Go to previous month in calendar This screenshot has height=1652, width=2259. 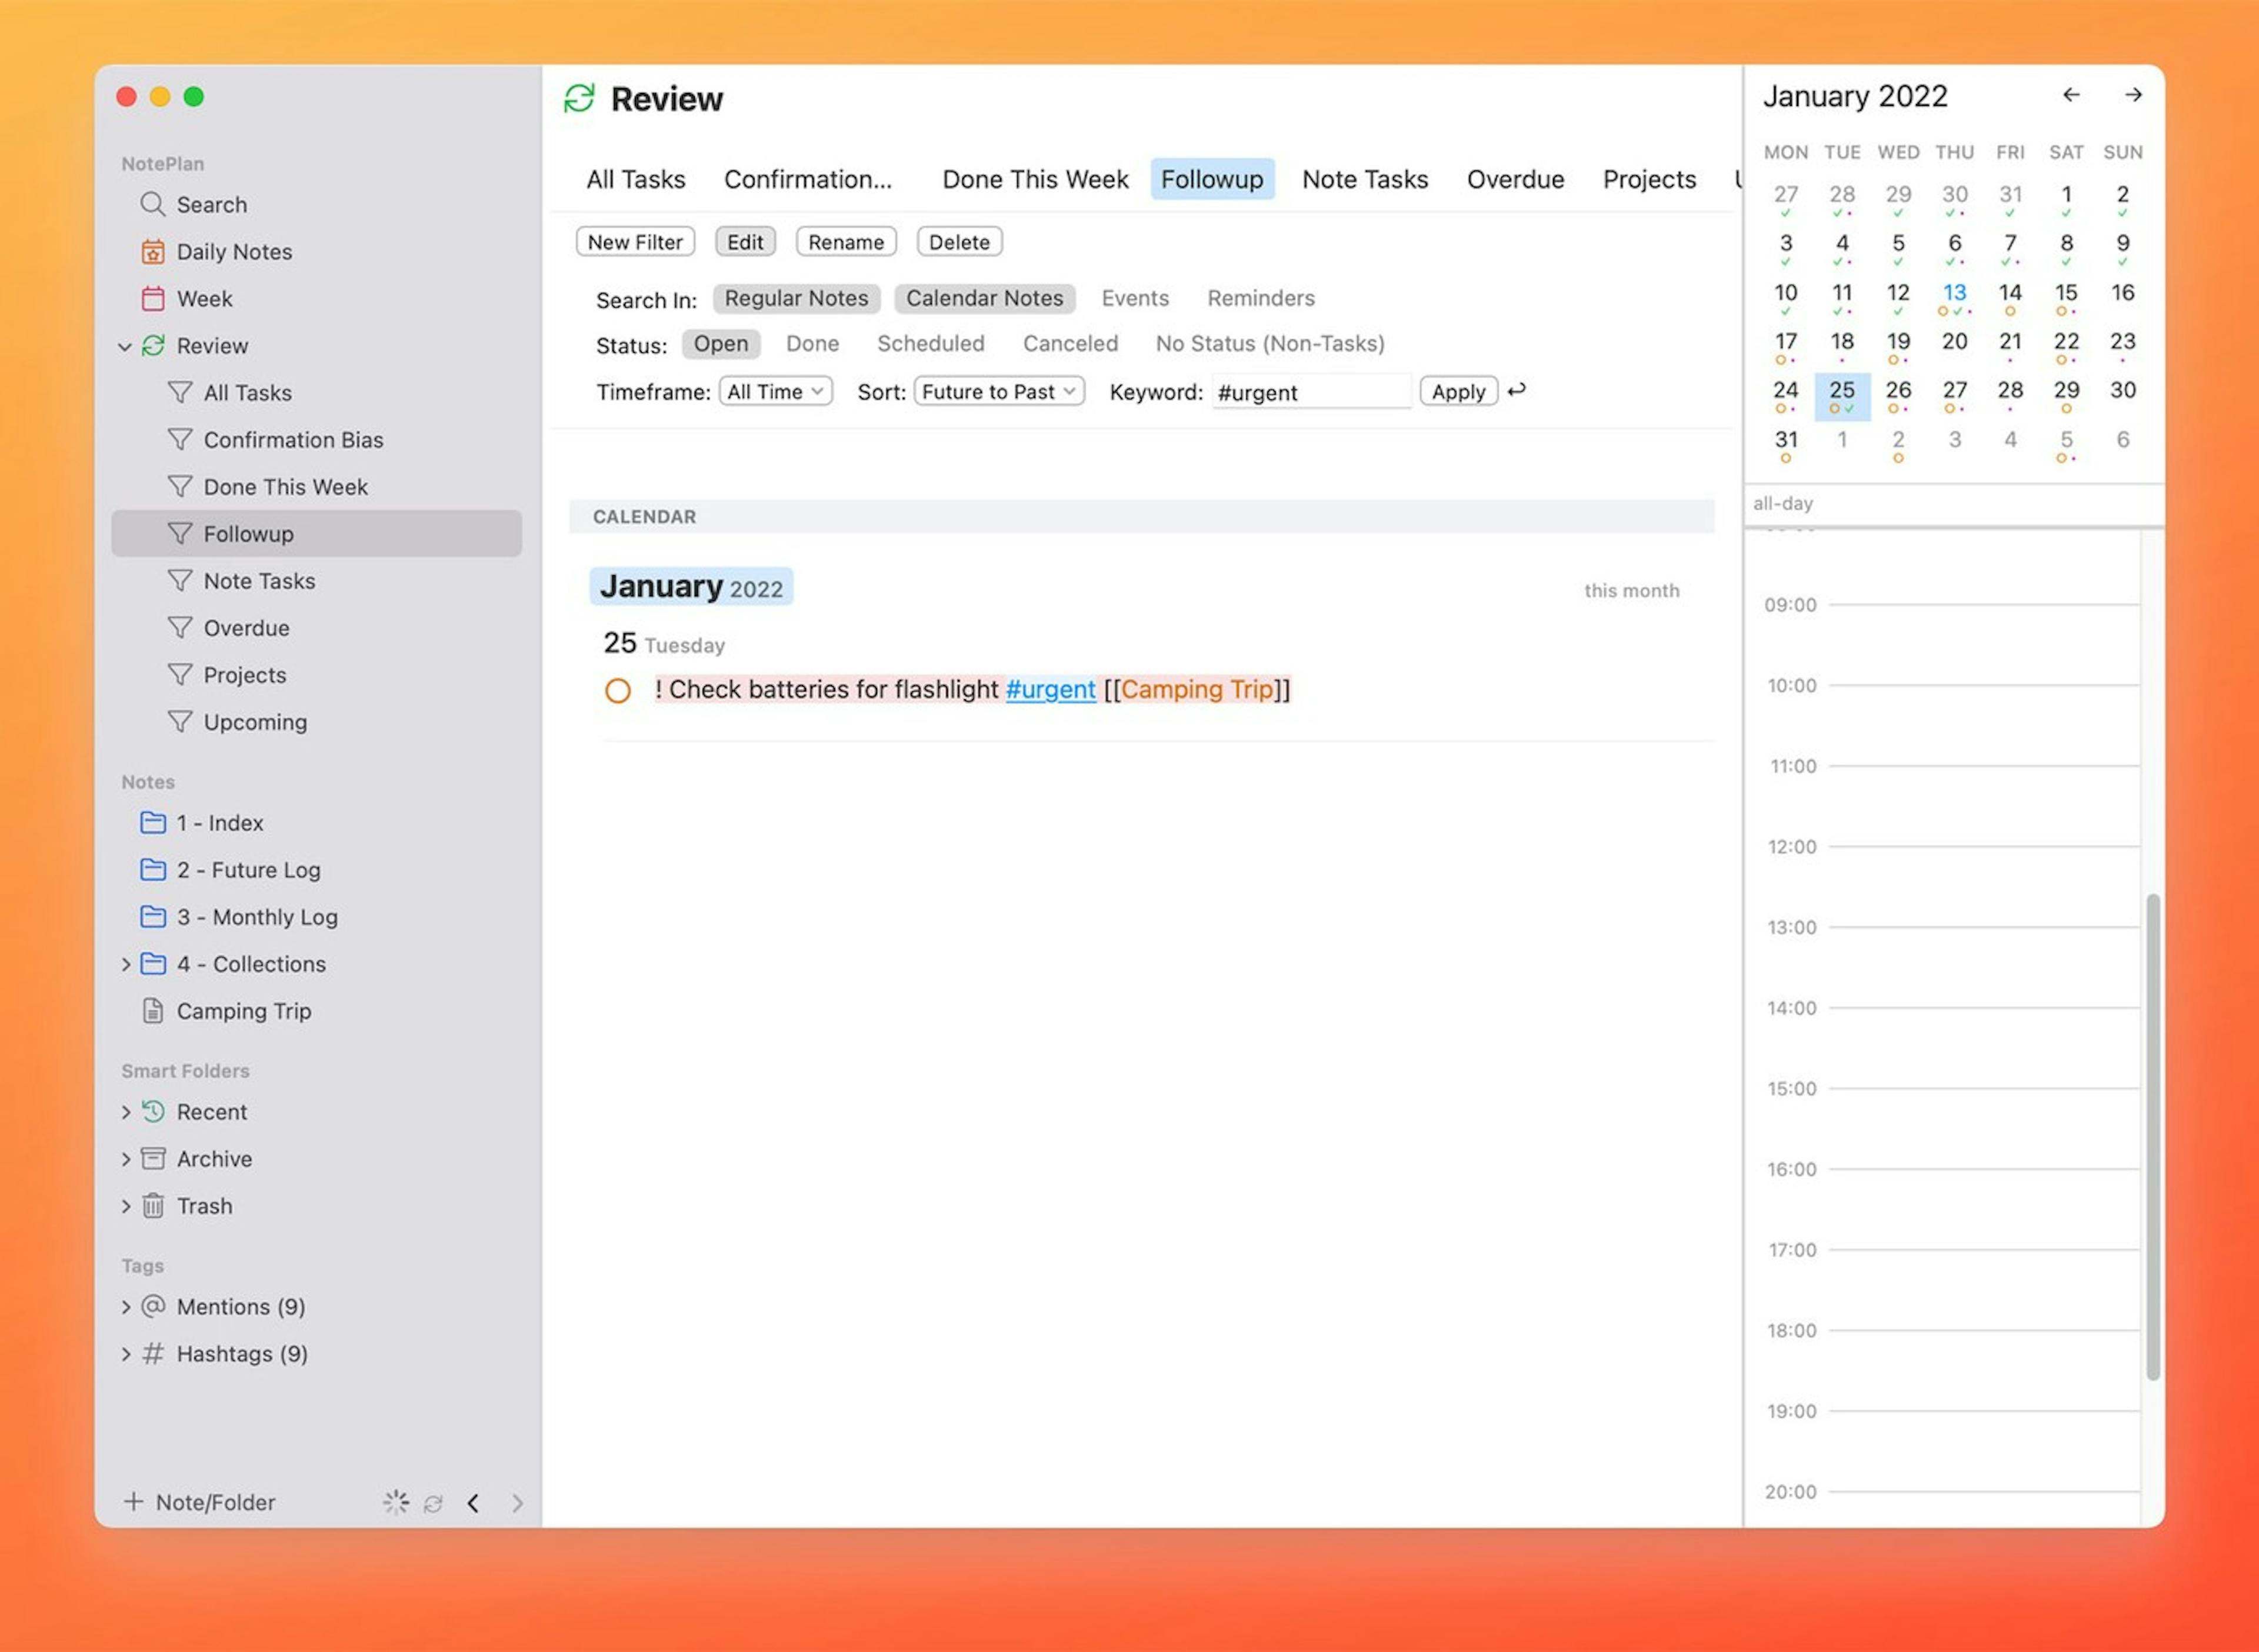2071,95
